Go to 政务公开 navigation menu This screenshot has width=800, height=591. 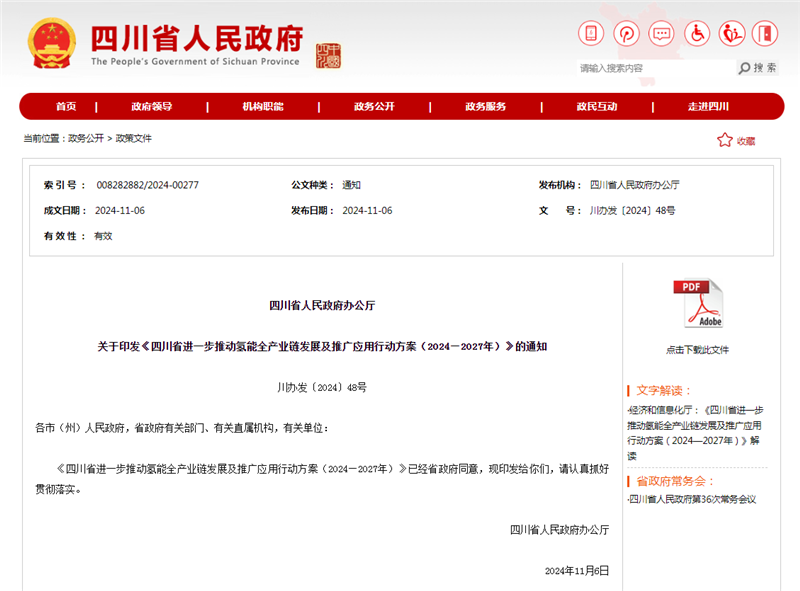click(x=374, y=107)
